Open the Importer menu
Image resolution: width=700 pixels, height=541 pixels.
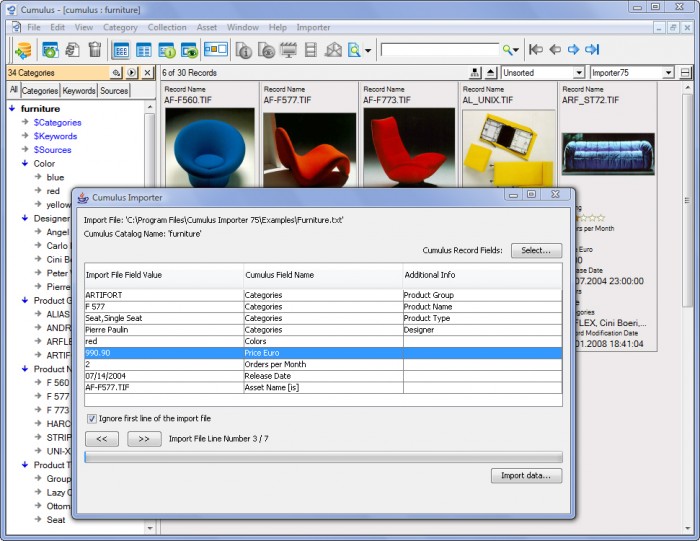pyautogui.click(x=313, y=27)
